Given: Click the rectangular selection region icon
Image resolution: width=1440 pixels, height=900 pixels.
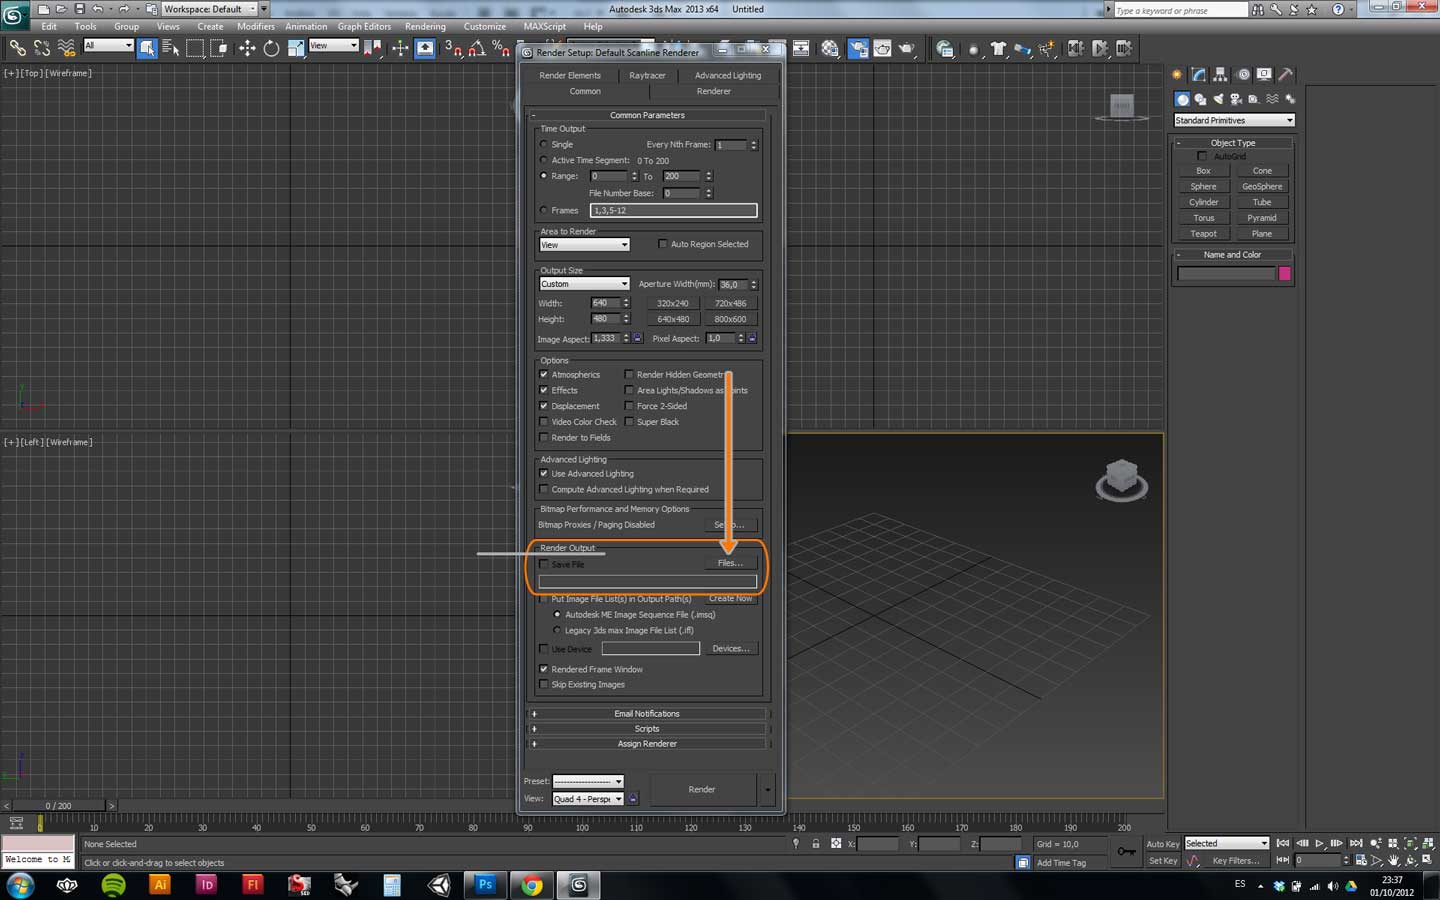Looking at the screenshot, I should pos(195,48).
